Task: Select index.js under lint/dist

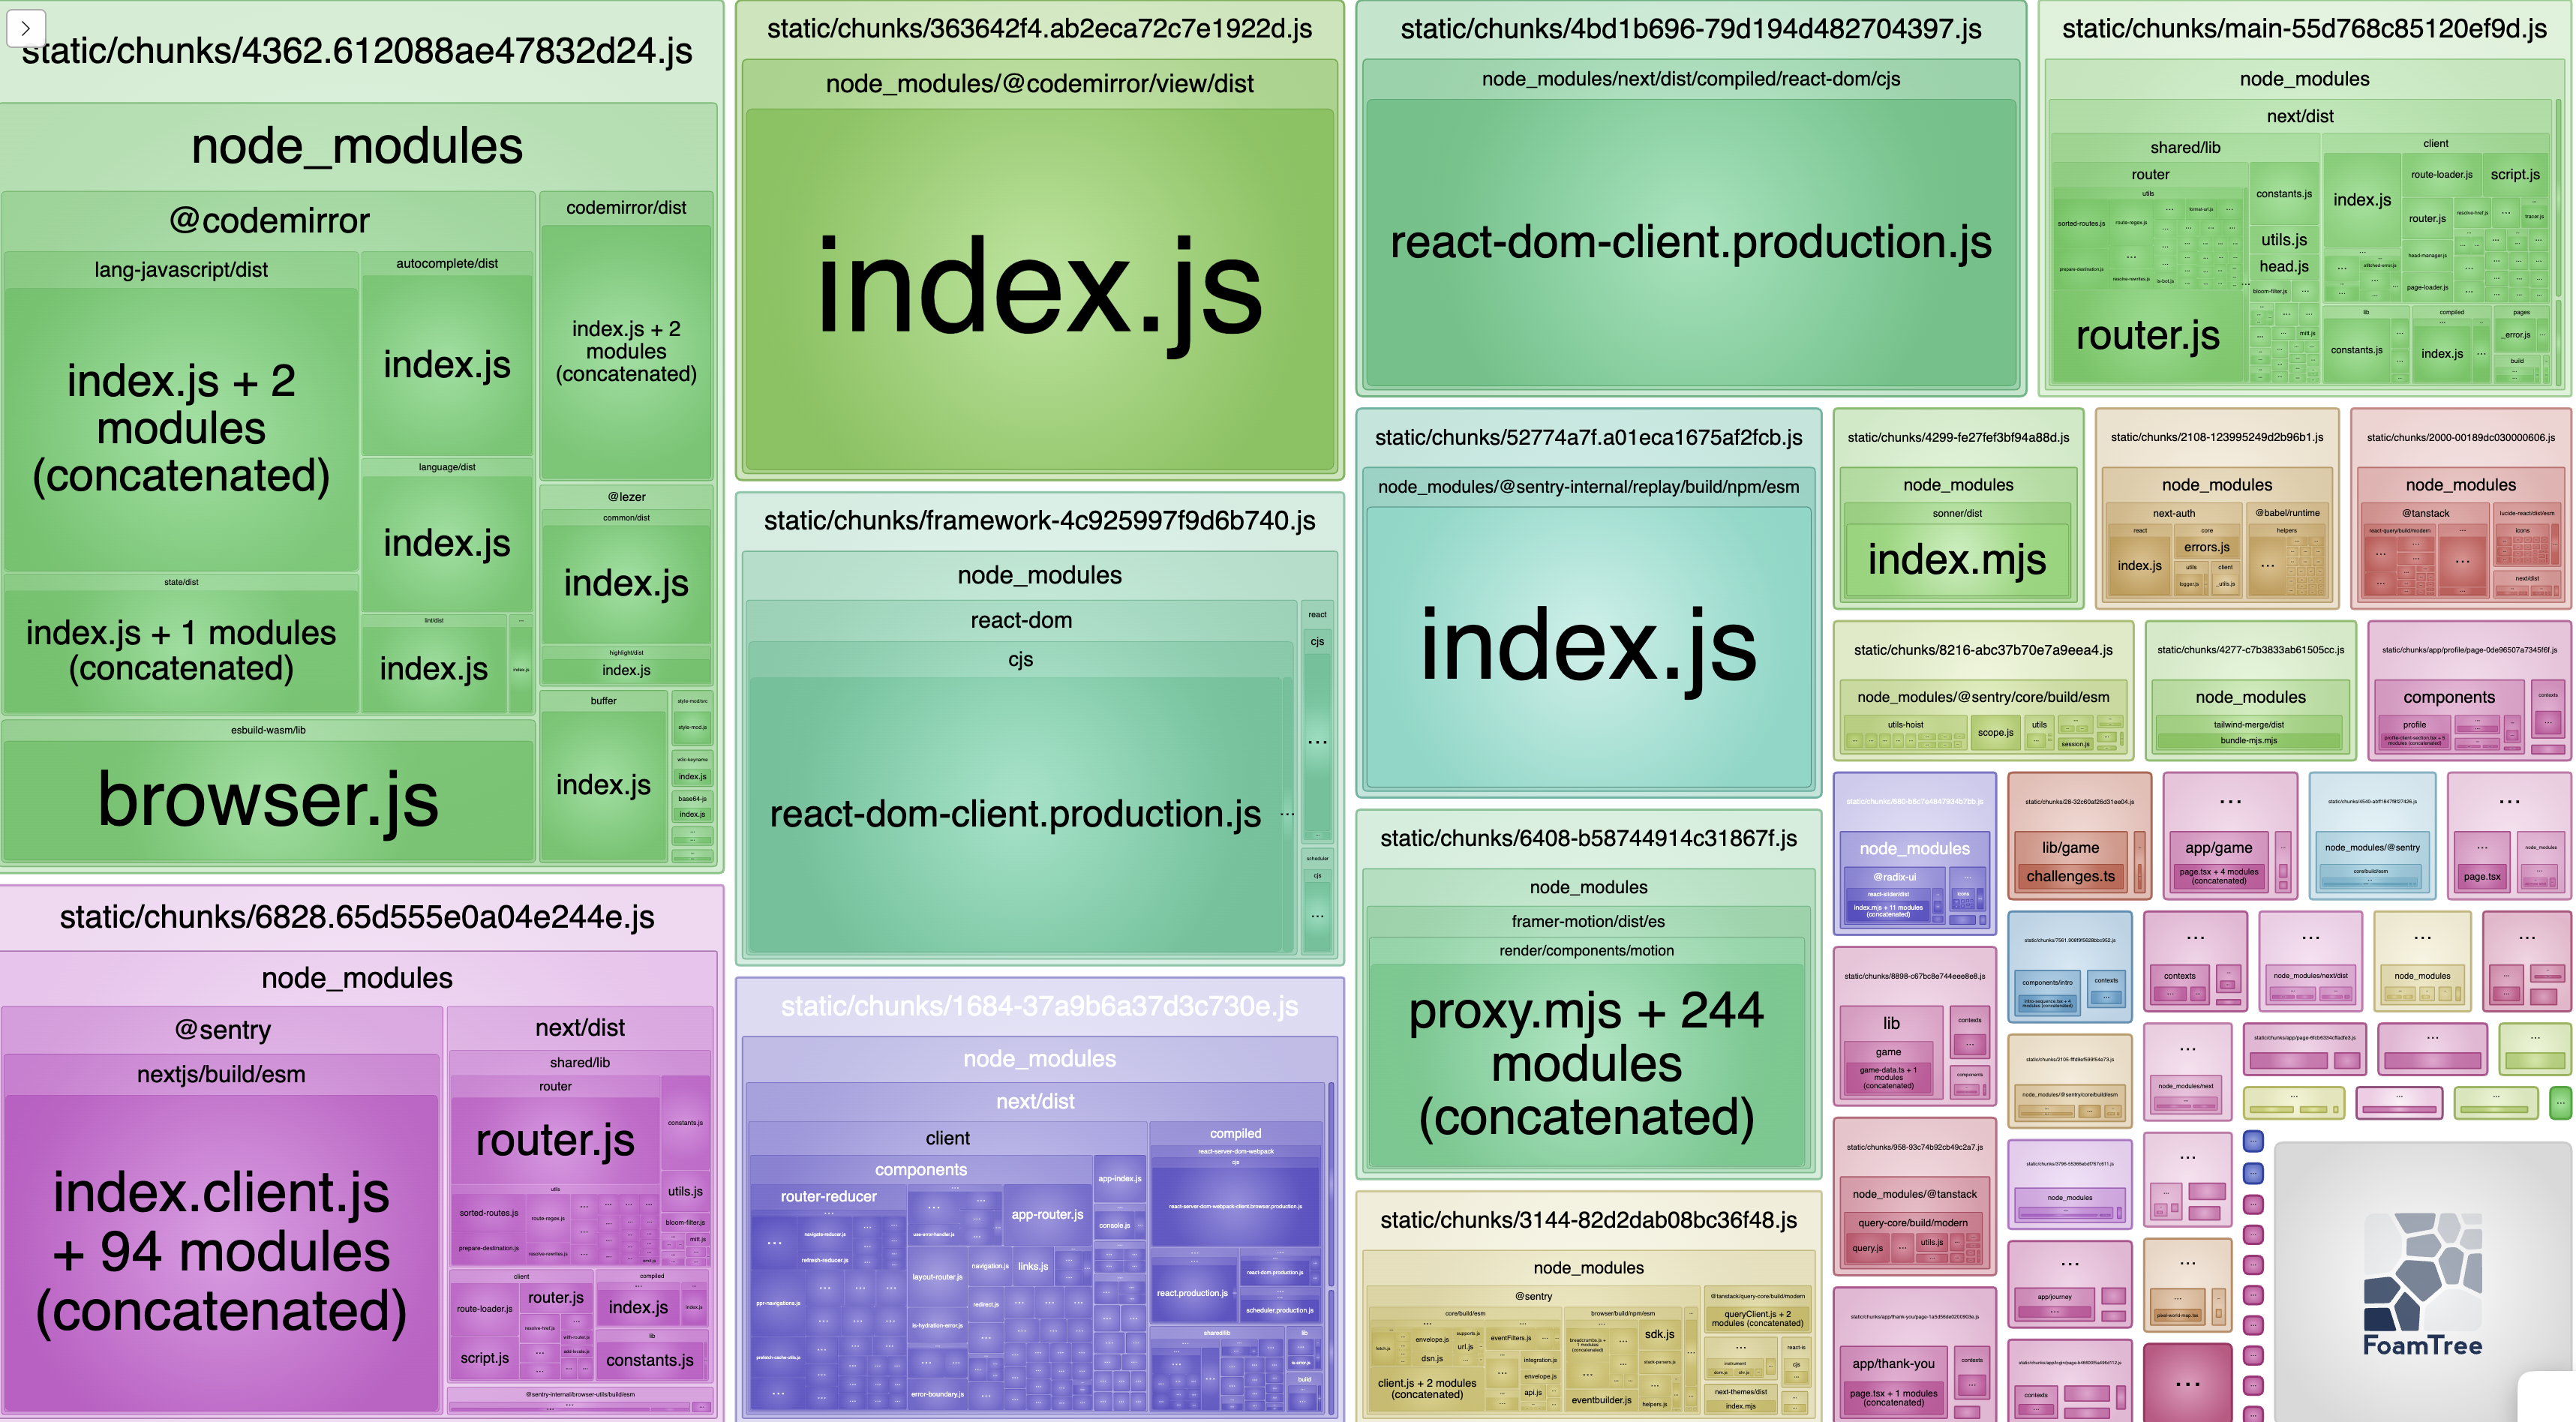Action: 434,668
